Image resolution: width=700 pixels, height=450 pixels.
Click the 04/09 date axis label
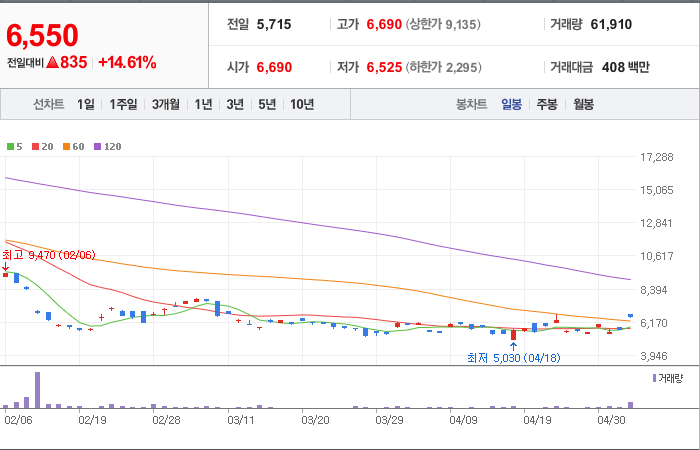pos(463,420)
